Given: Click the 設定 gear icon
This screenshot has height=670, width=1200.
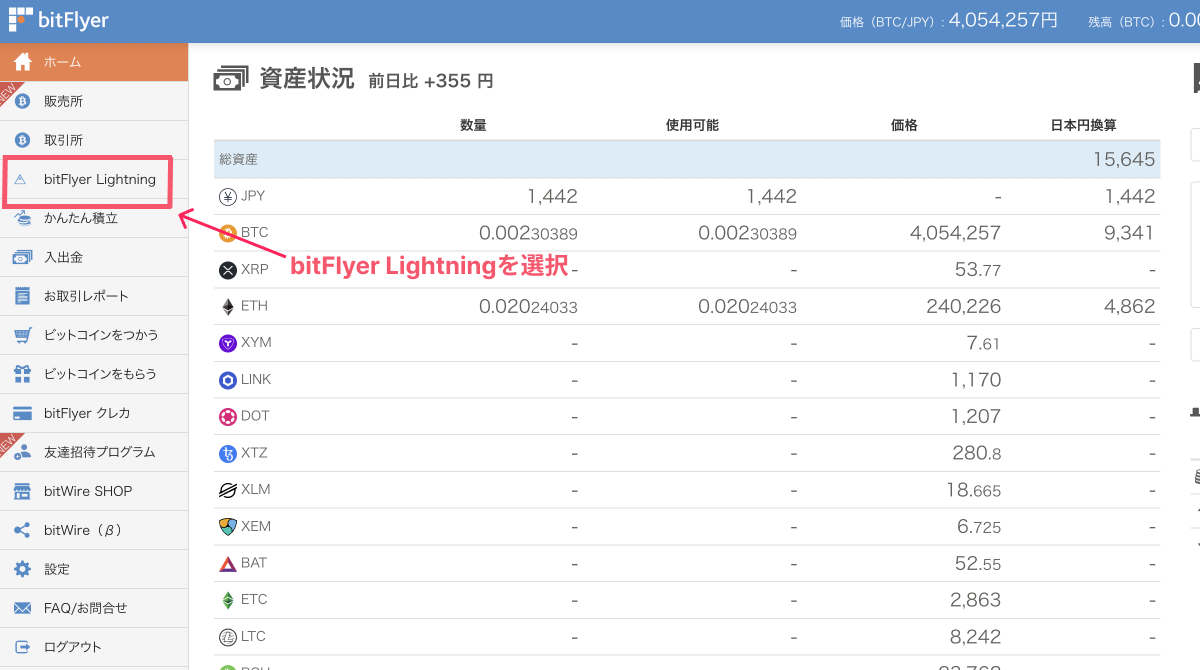Looking at the screenshot, I should point(22,569).
